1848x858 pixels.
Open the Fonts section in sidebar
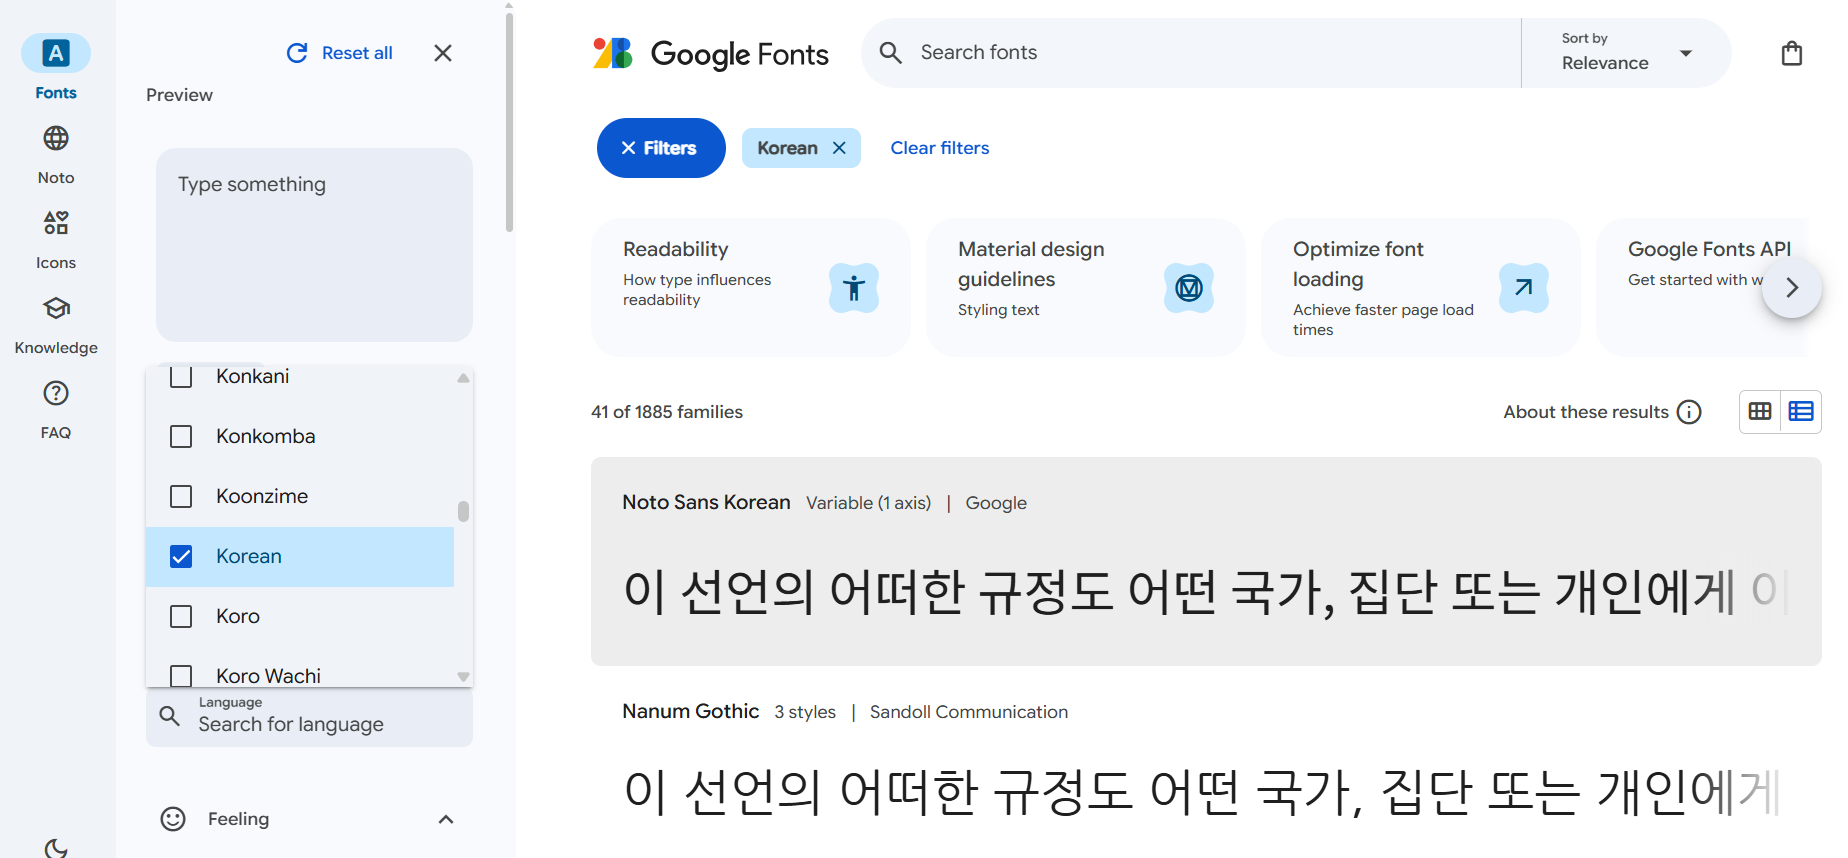pos(56,67)
